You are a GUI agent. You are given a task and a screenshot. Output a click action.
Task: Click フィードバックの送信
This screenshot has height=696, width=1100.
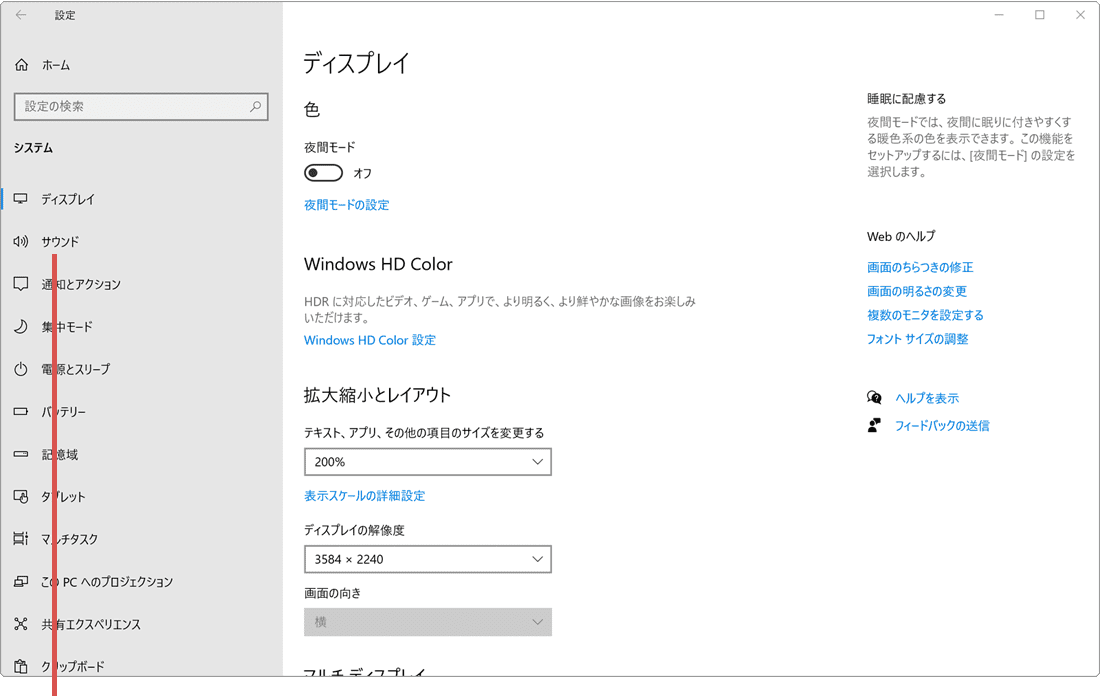[x=941, y=425]
